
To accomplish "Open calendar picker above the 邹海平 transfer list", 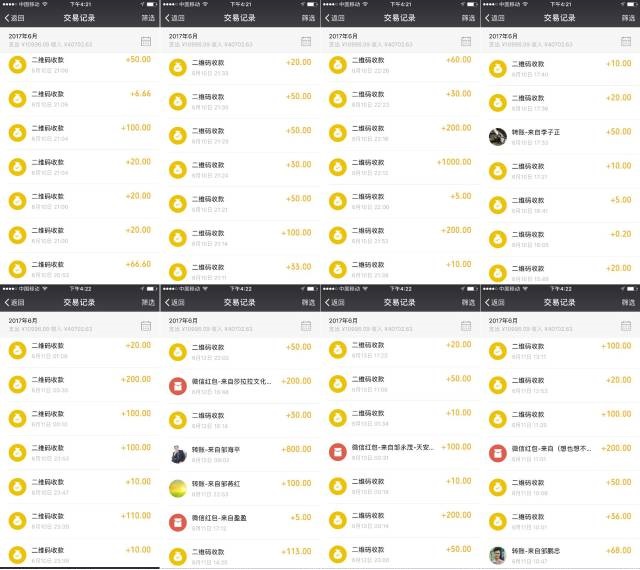I will pyautogui.click(x=306, y=323).
